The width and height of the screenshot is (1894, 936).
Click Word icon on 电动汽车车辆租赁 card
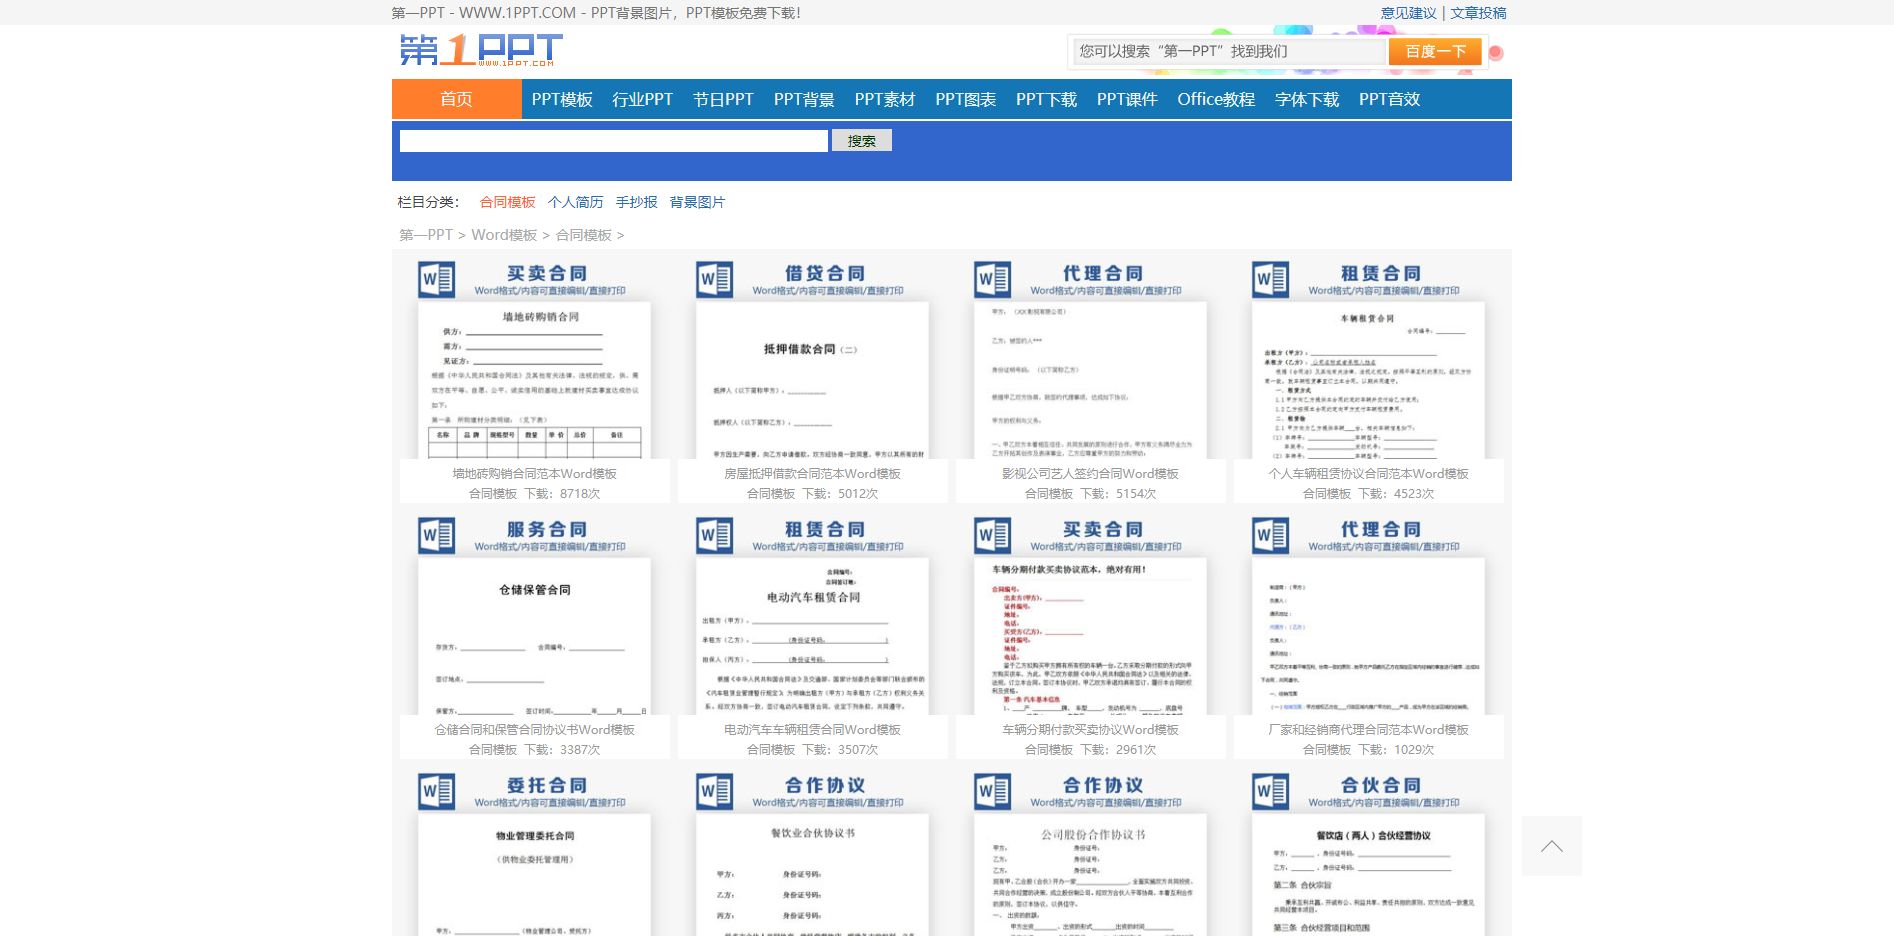pyautogui.click(x=714, y=535)
